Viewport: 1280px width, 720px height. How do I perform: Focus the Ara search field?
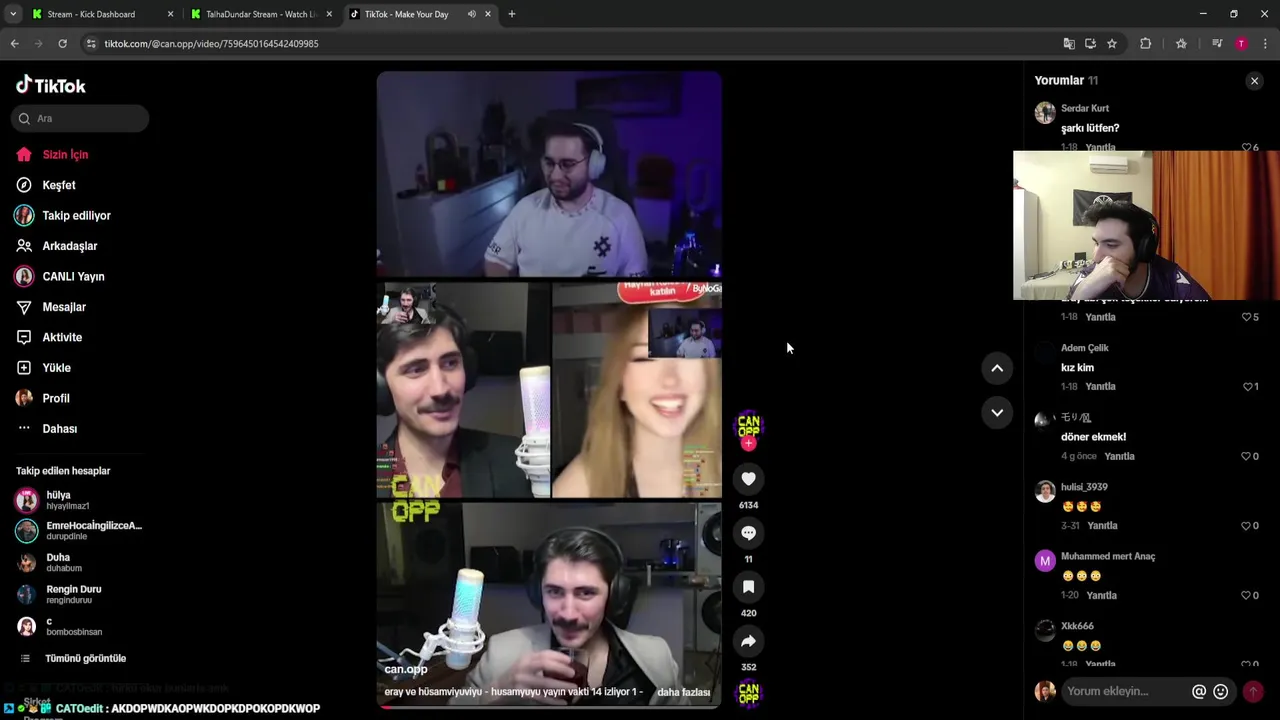[81, 118]
